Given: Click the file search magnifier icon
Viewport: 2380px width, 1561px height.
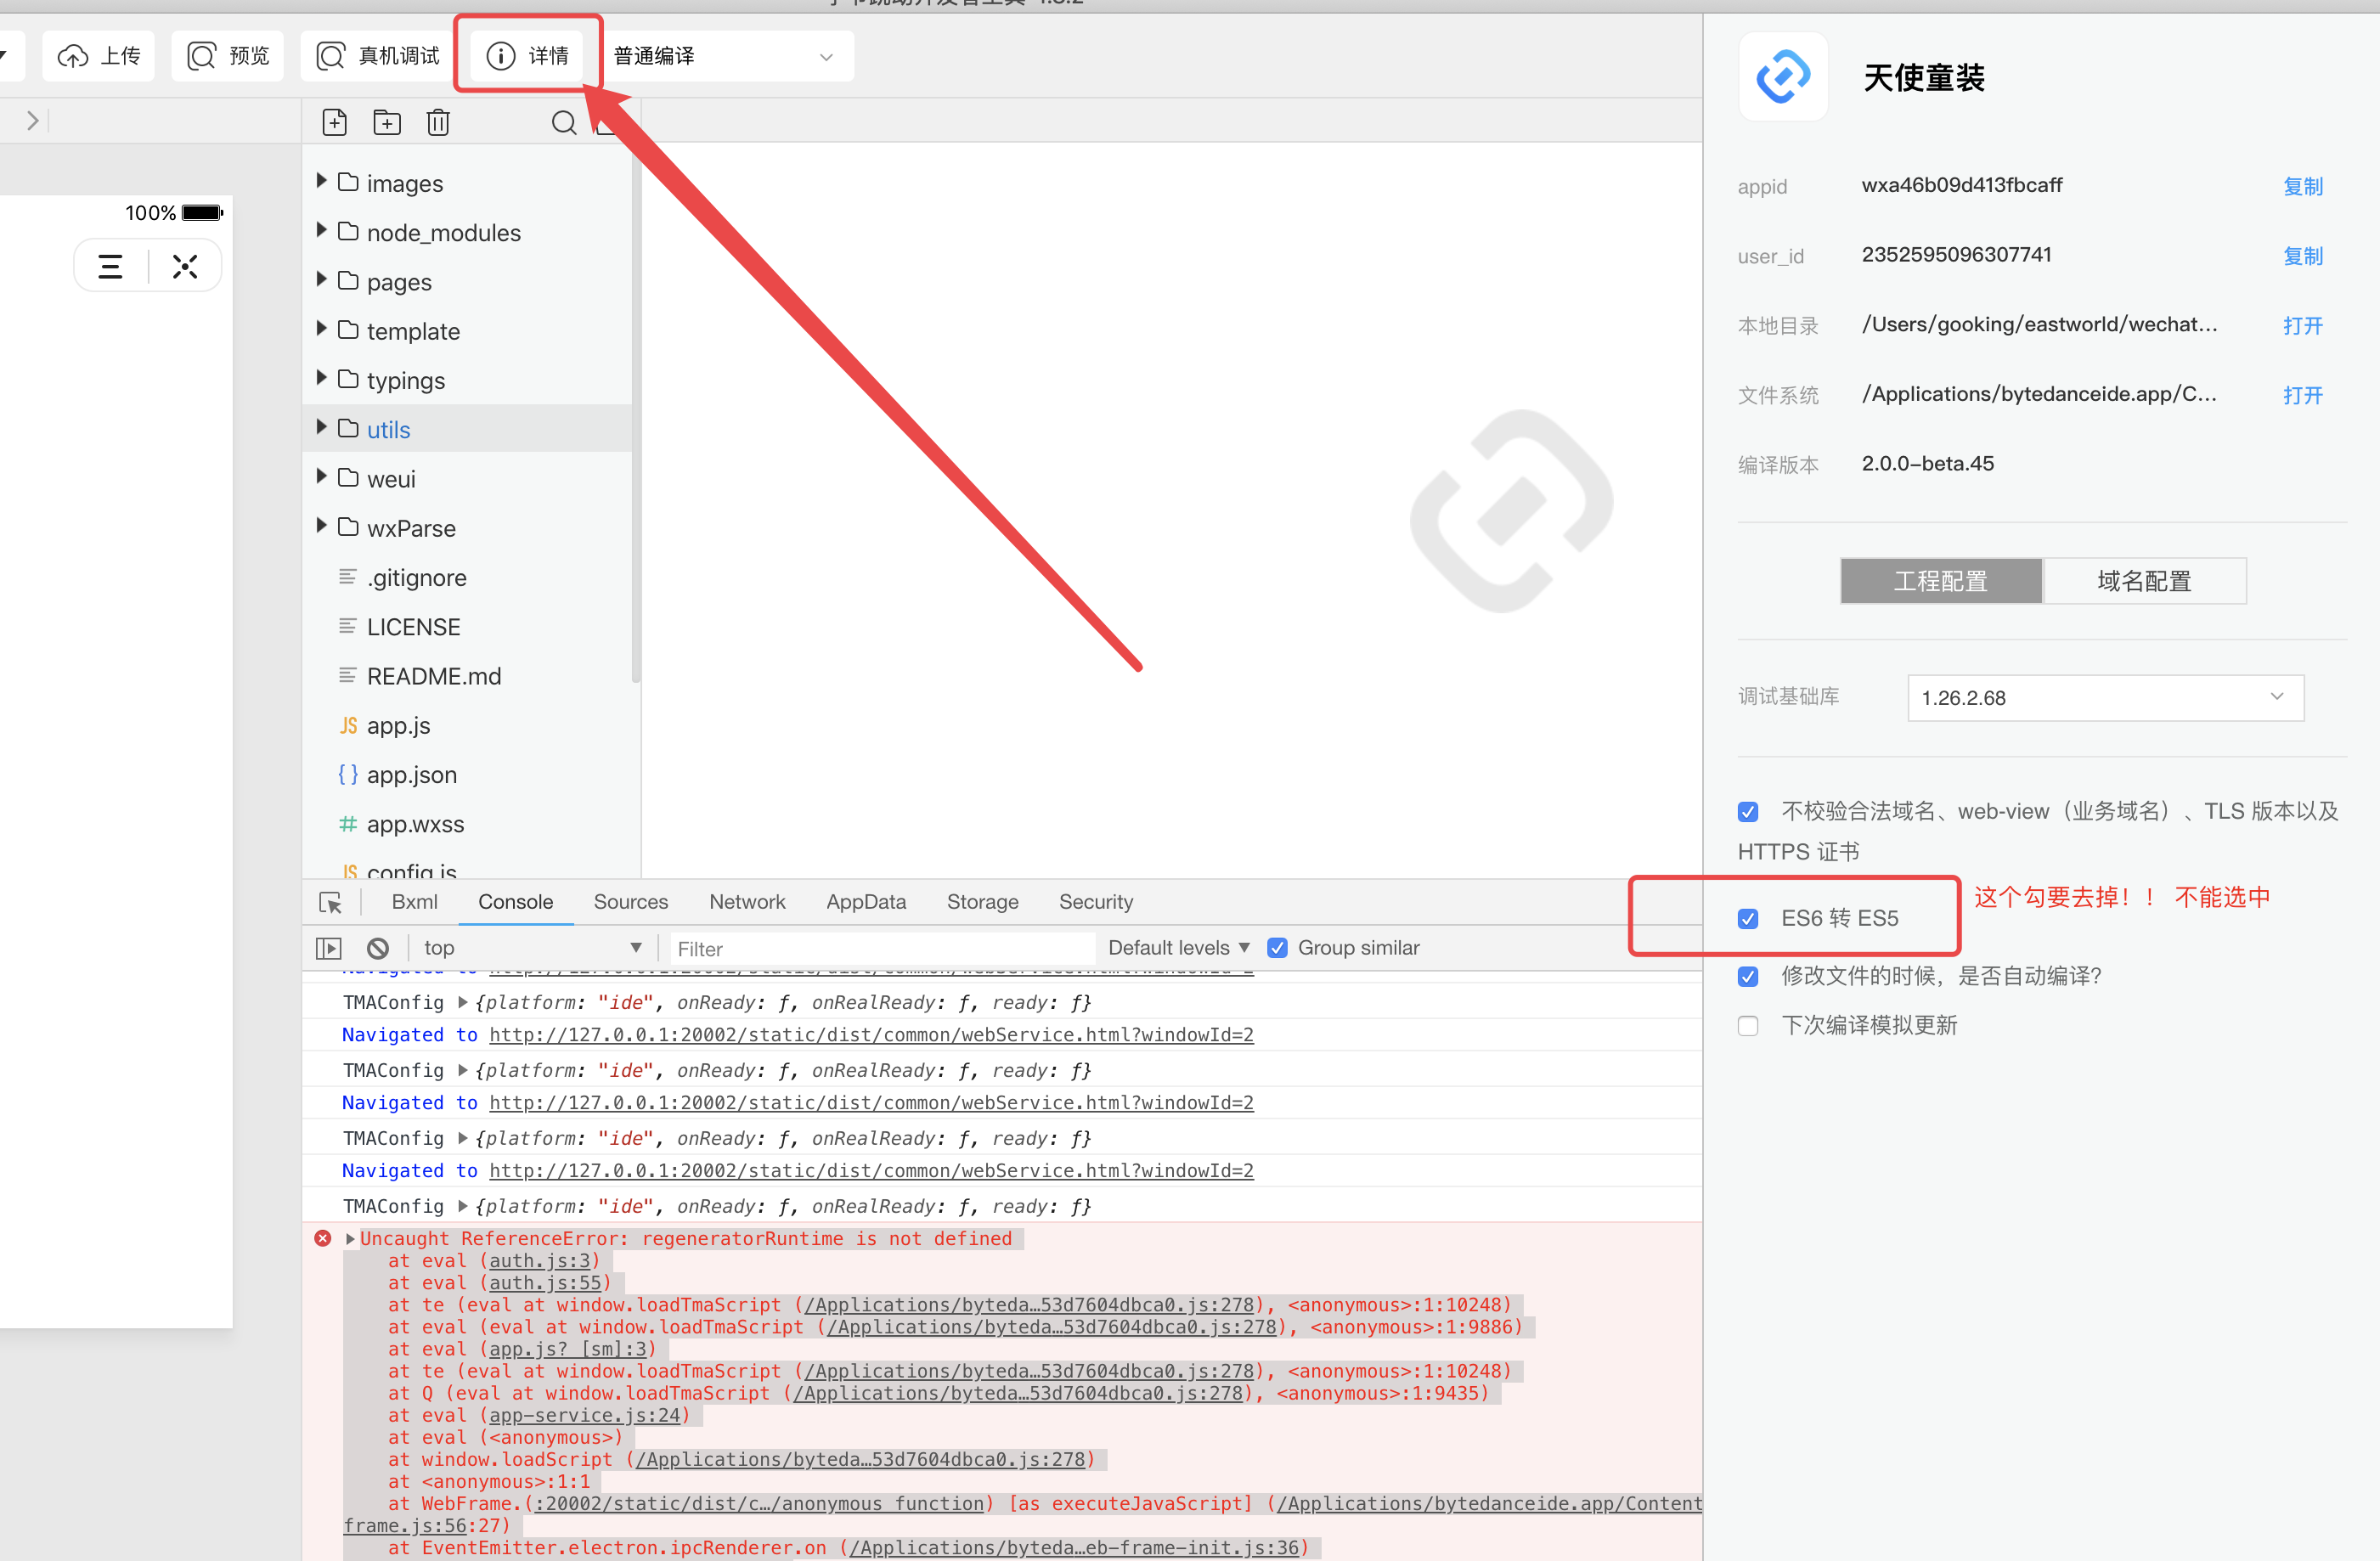Looking at the screenshot, I should click(x=563, y=122).
